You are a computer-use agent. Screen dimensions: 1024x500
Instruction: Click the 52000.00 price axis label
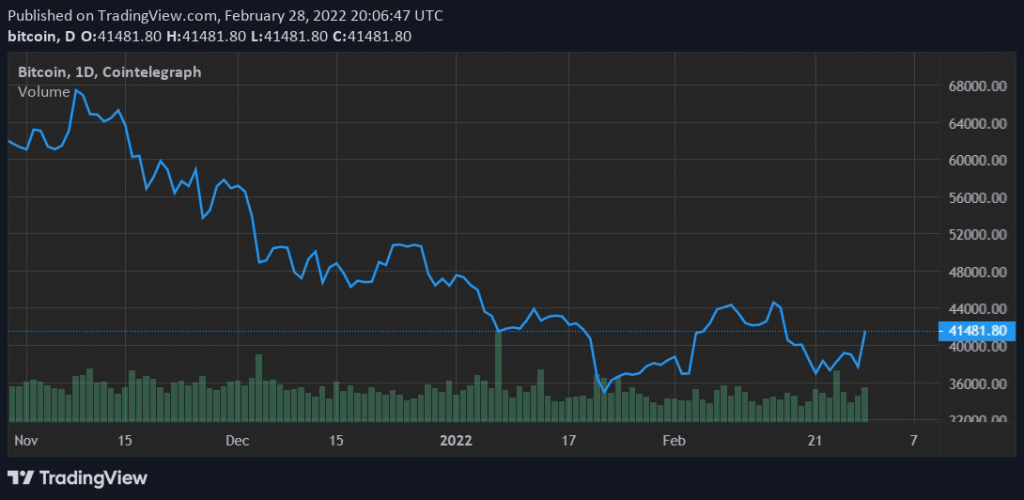click(x=975, y=235)
